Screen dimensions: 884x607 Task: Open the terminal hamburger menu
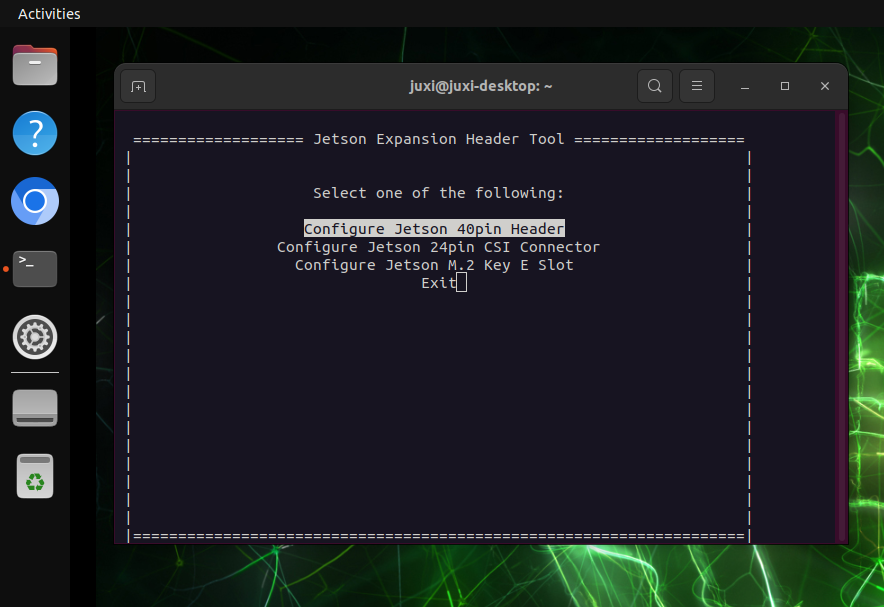tap(697, 86)
